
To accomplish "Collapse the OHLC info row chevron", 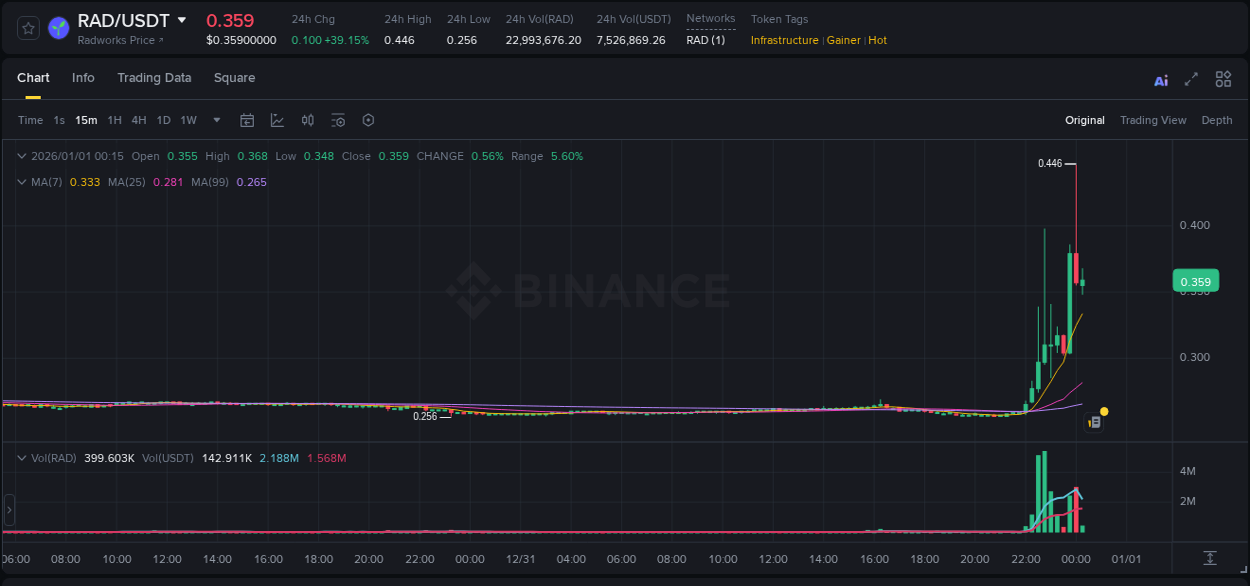I will [x=21, y=156].
